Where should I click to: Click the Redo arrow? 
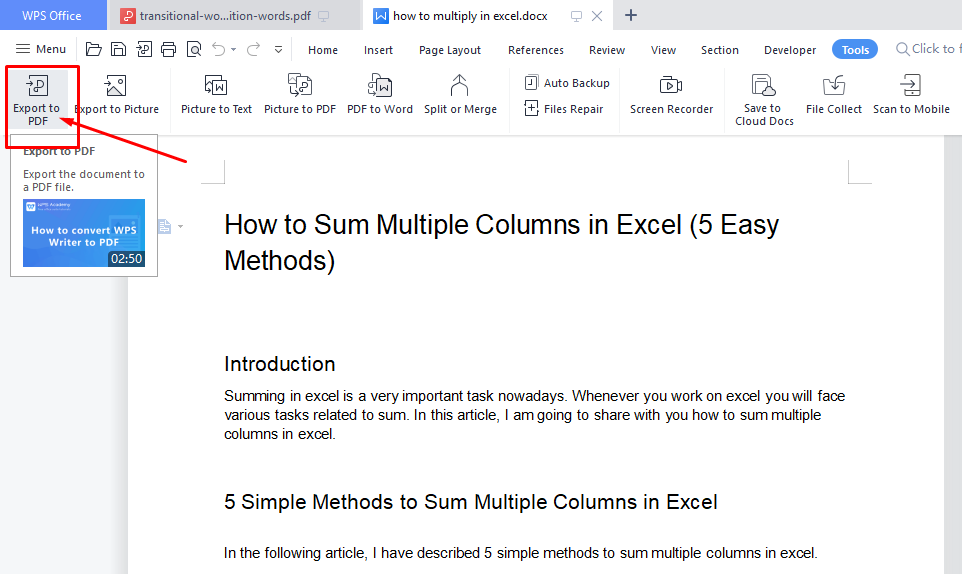pos(253,49)
